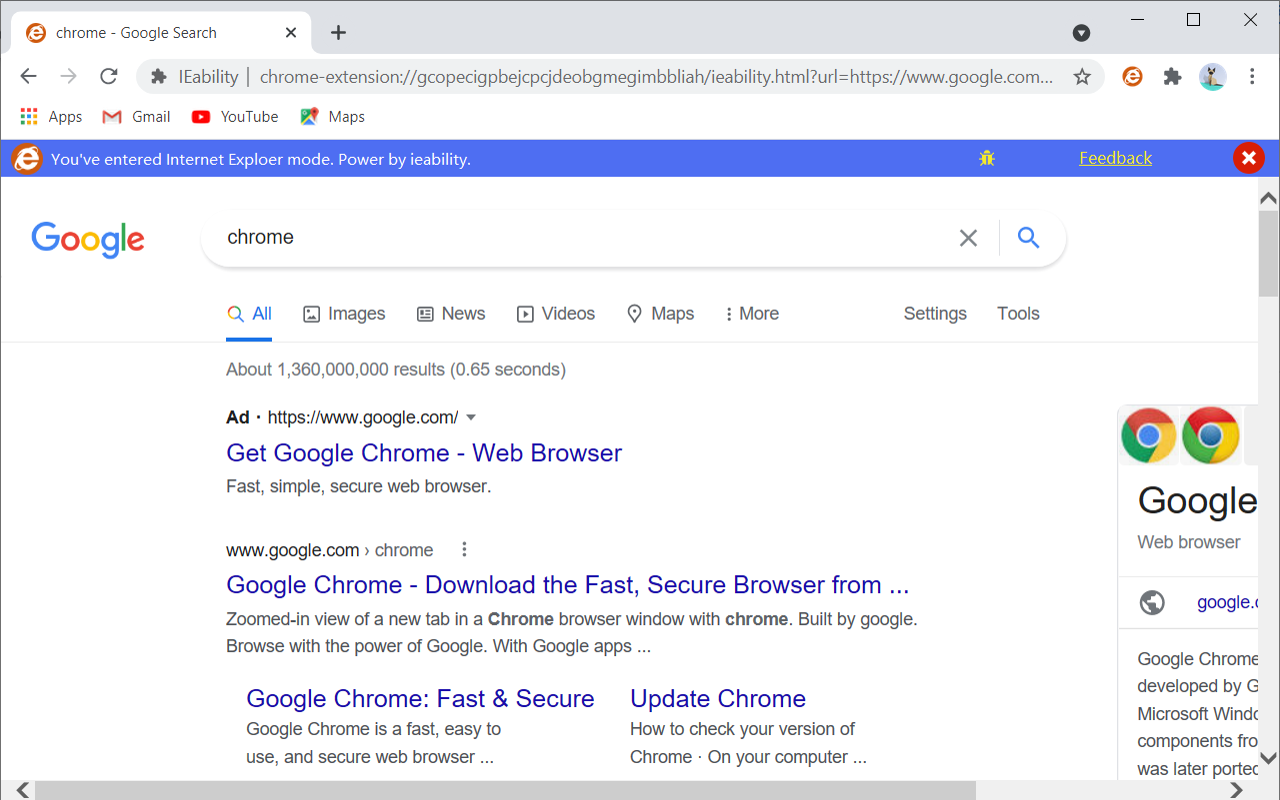
Task: Click the blue search magnifier button
Action: click(x=1028, y=237)
